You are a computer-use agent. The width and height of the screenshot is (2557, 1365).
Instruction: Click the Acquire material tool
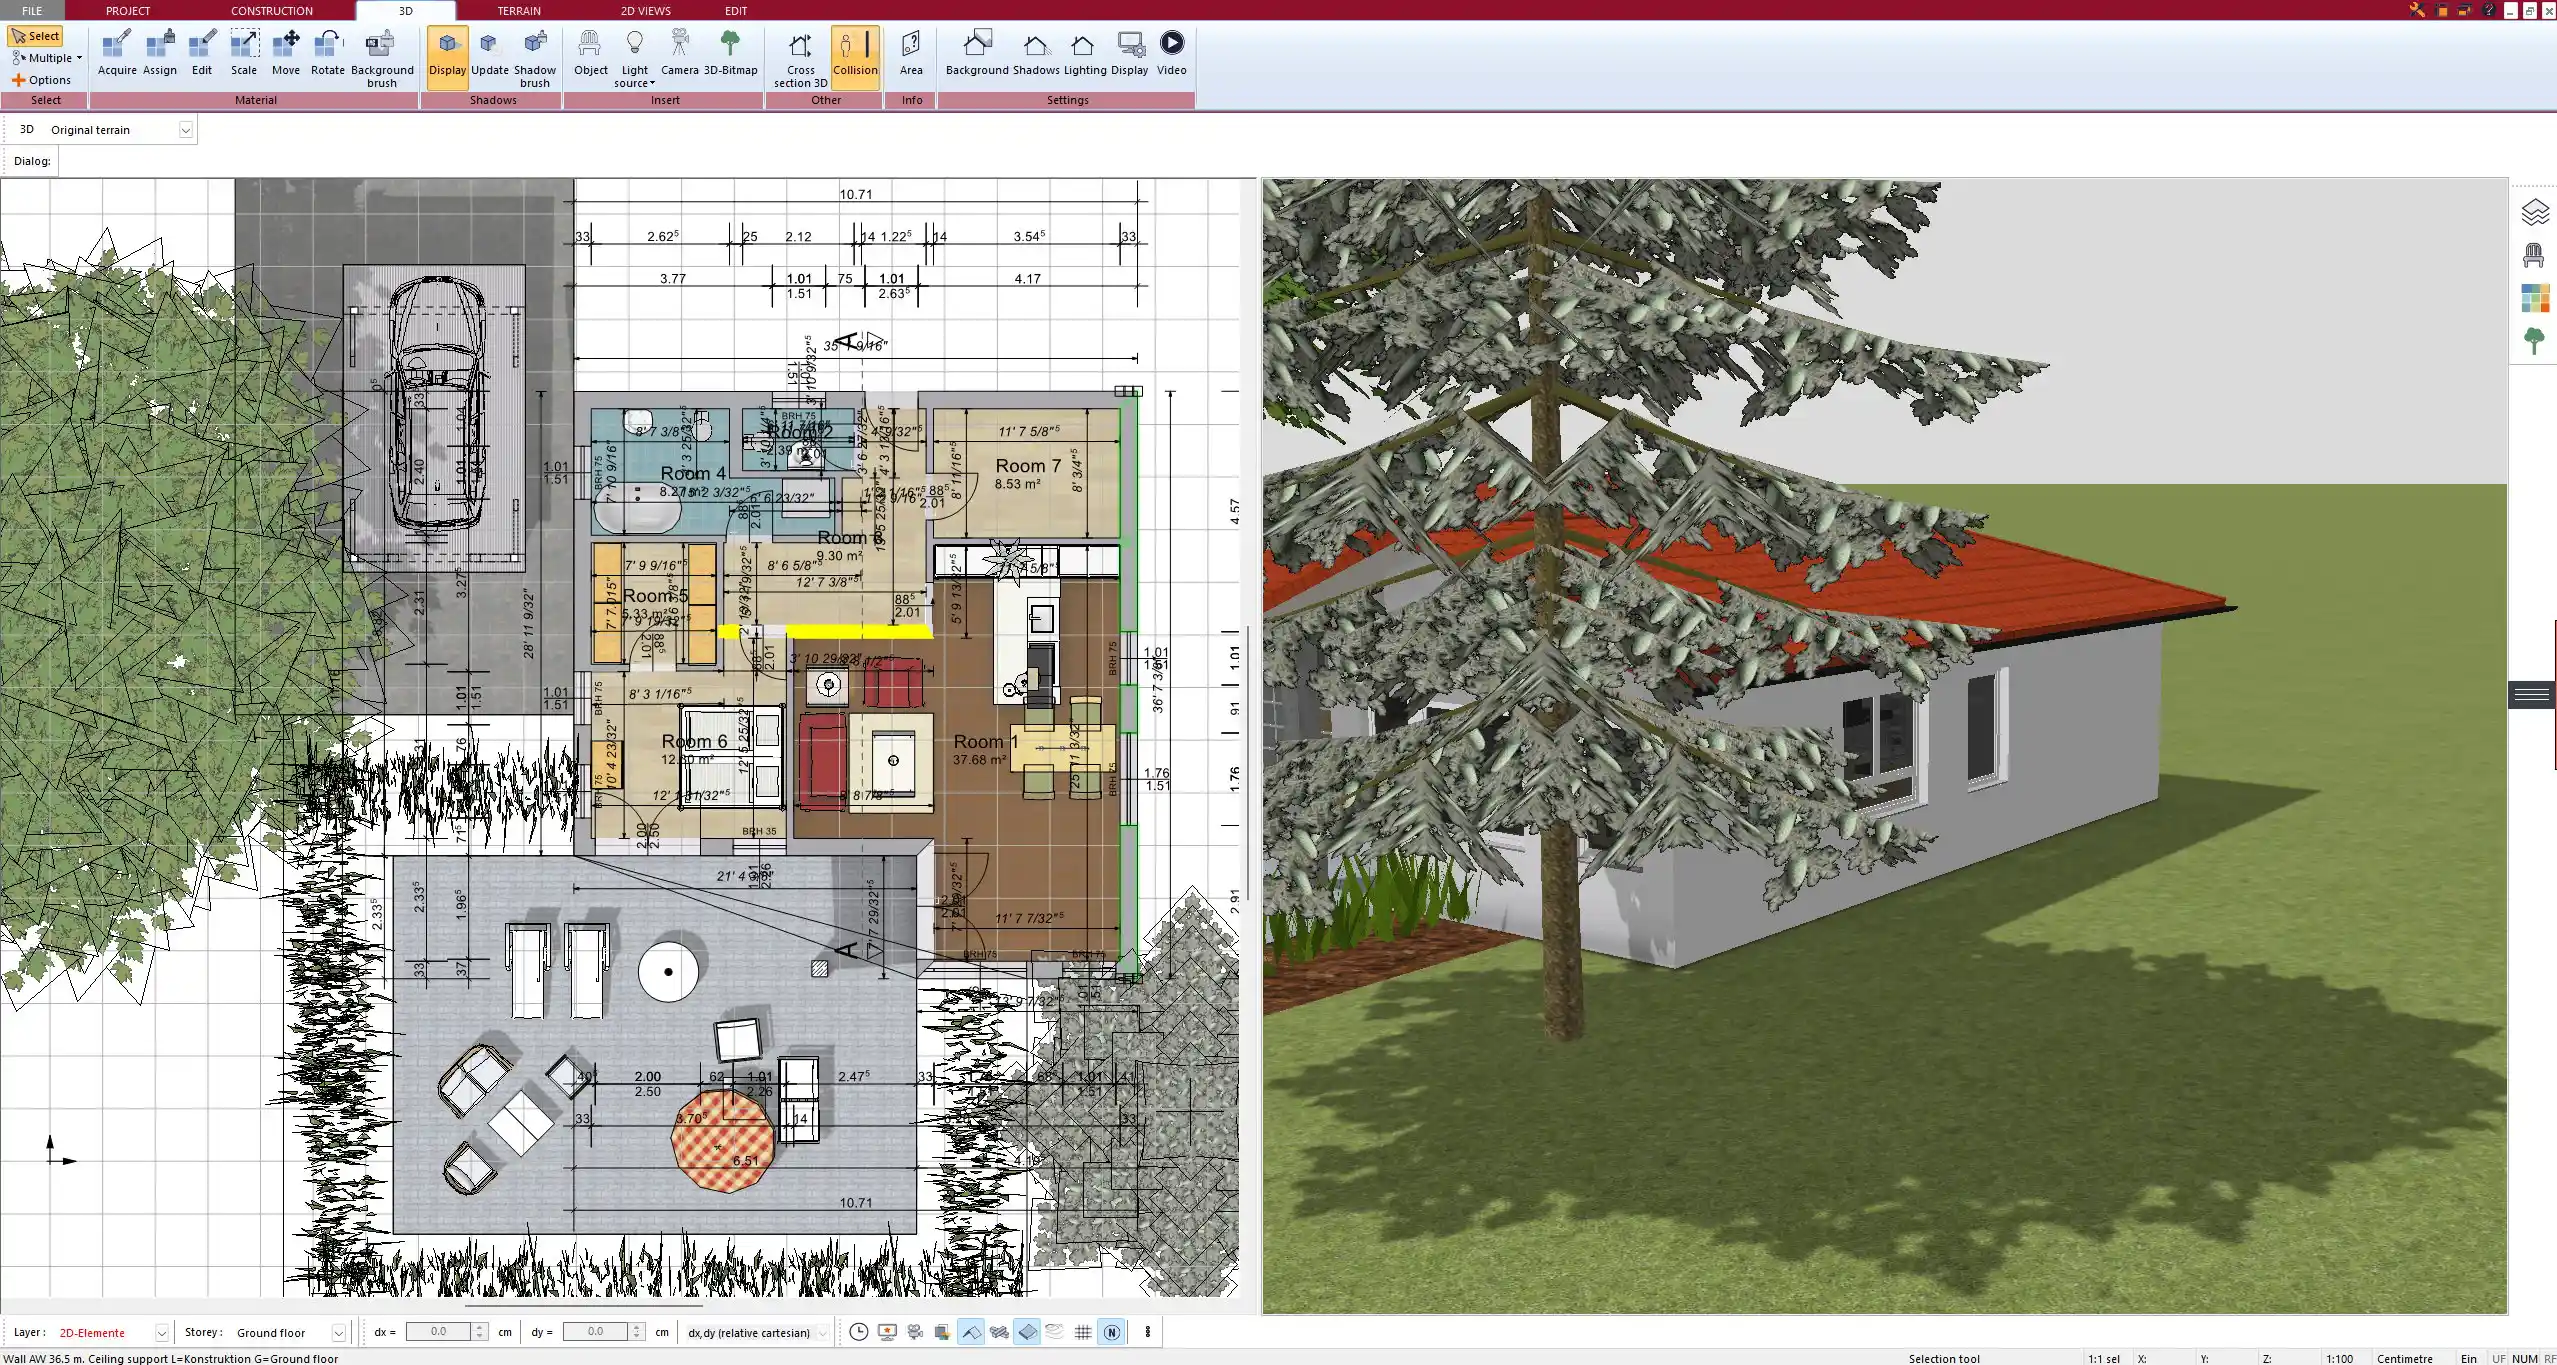pos(117,54)
